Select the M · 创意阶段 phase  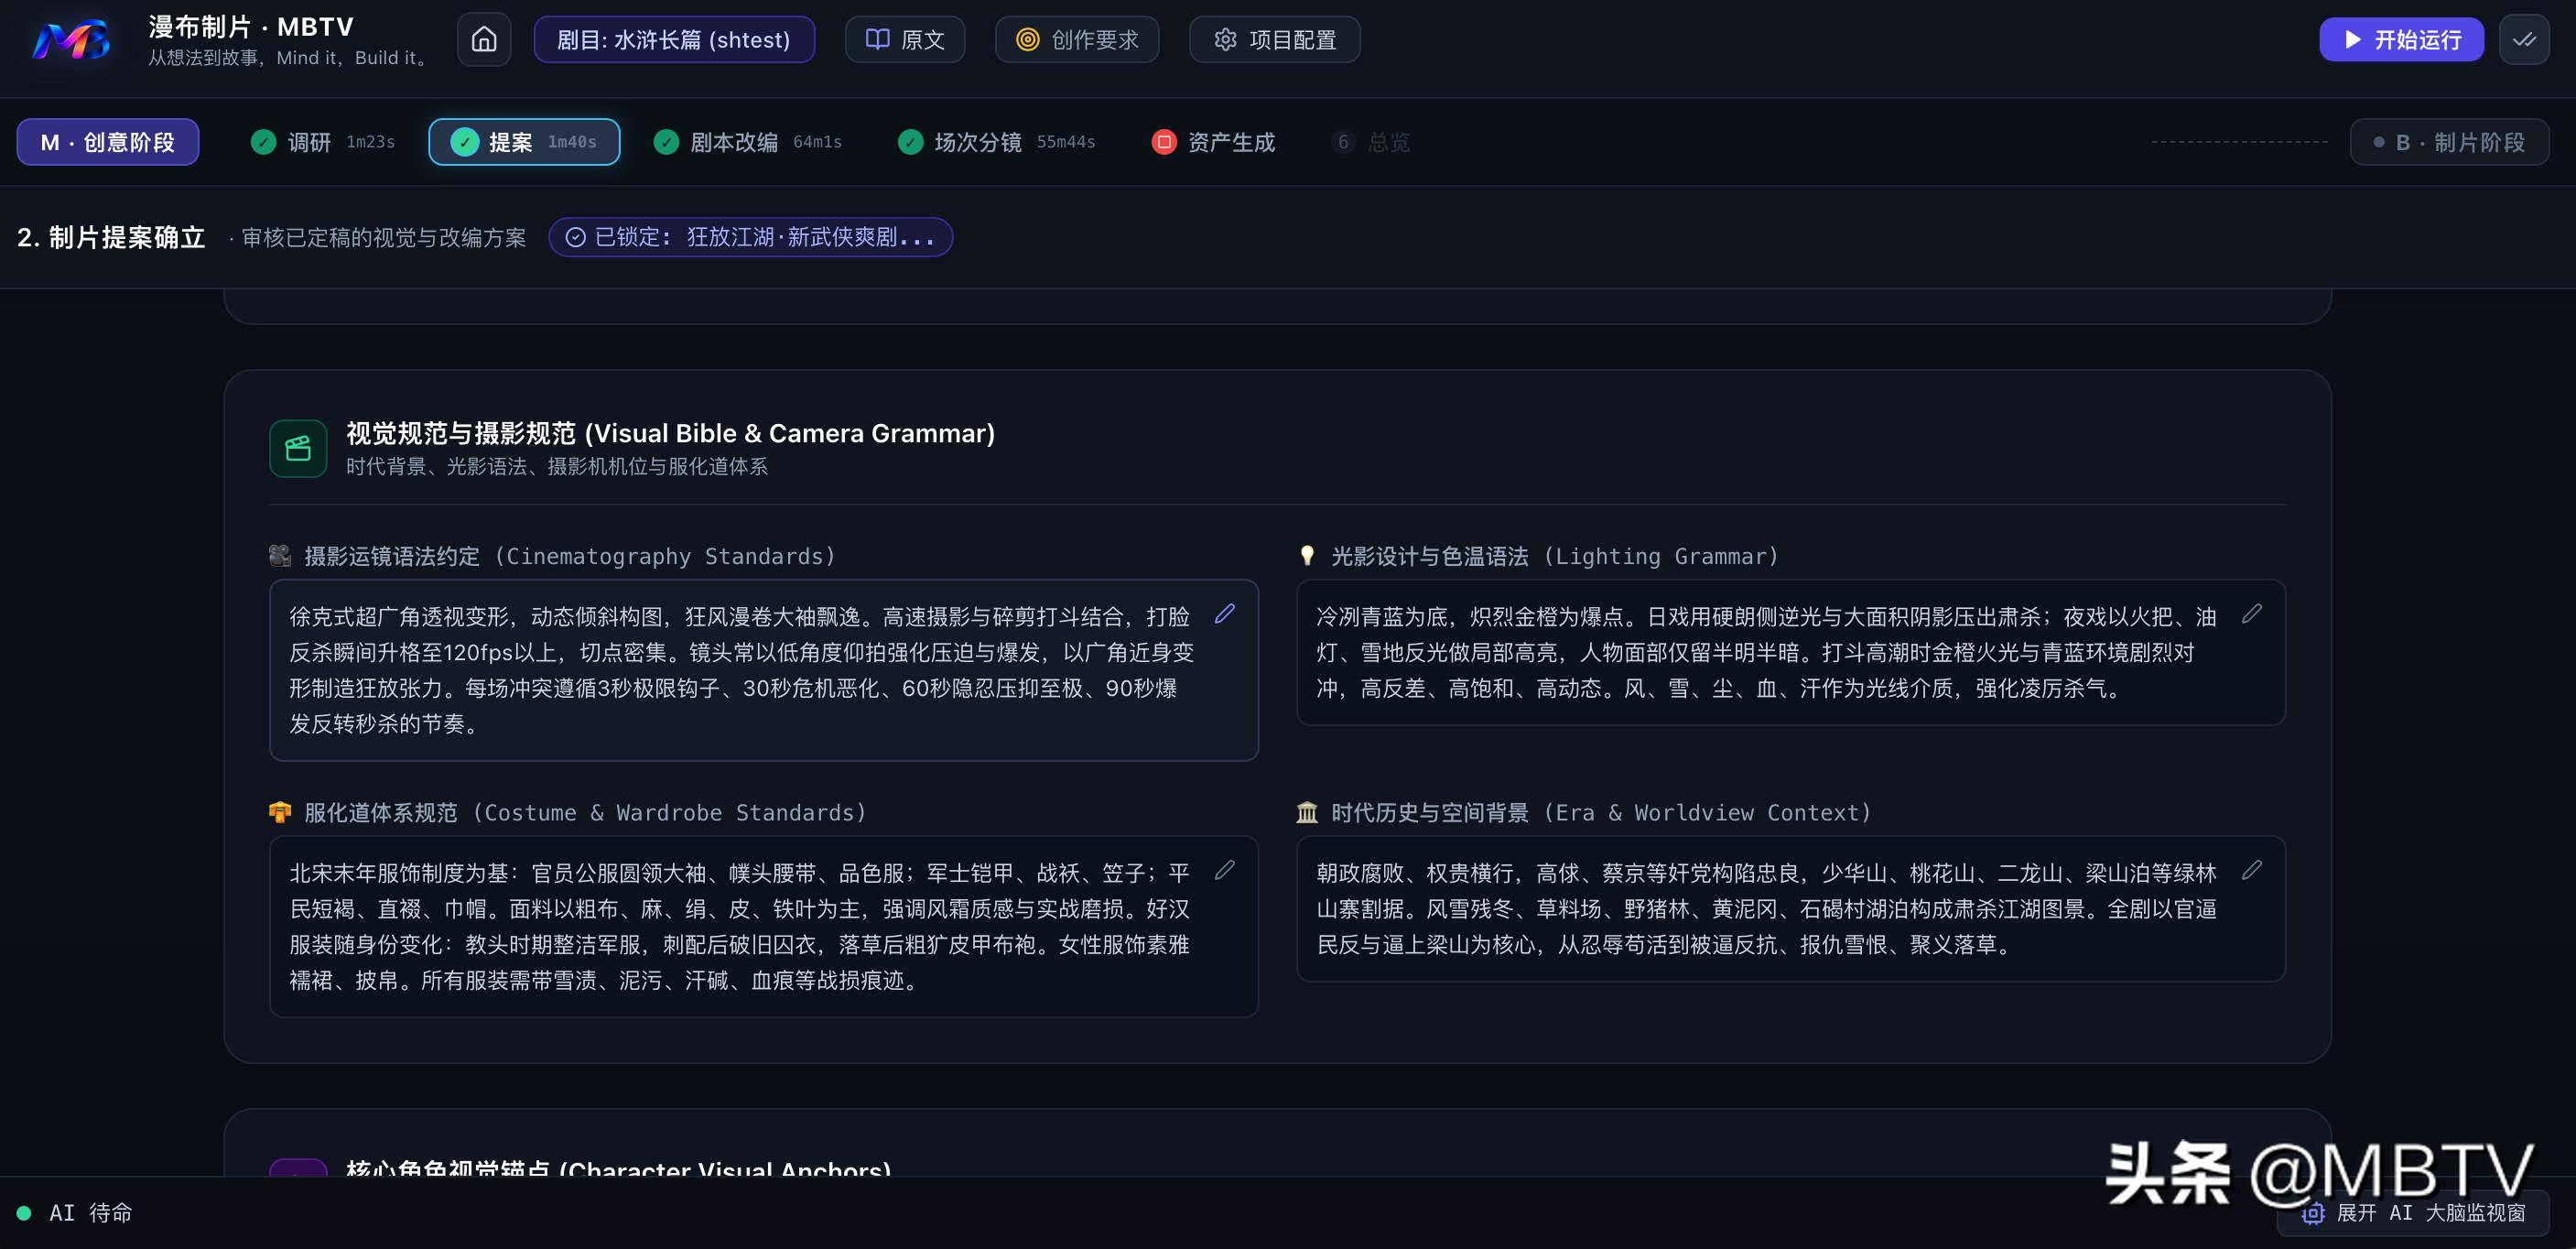click(108, 142)
